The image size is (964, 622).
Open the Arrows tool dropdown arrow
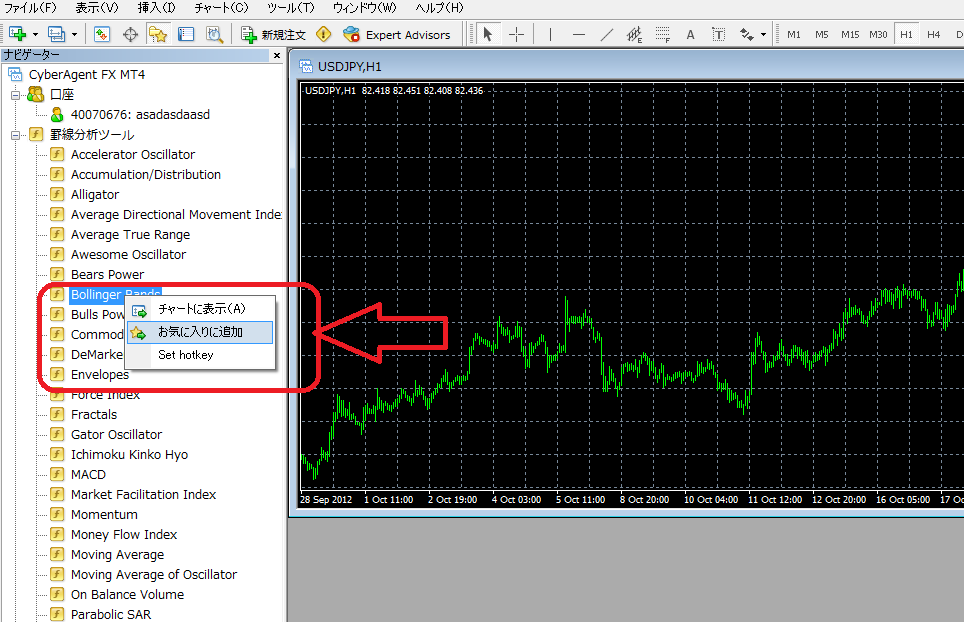pyautogui.click(x=763, y=34)
